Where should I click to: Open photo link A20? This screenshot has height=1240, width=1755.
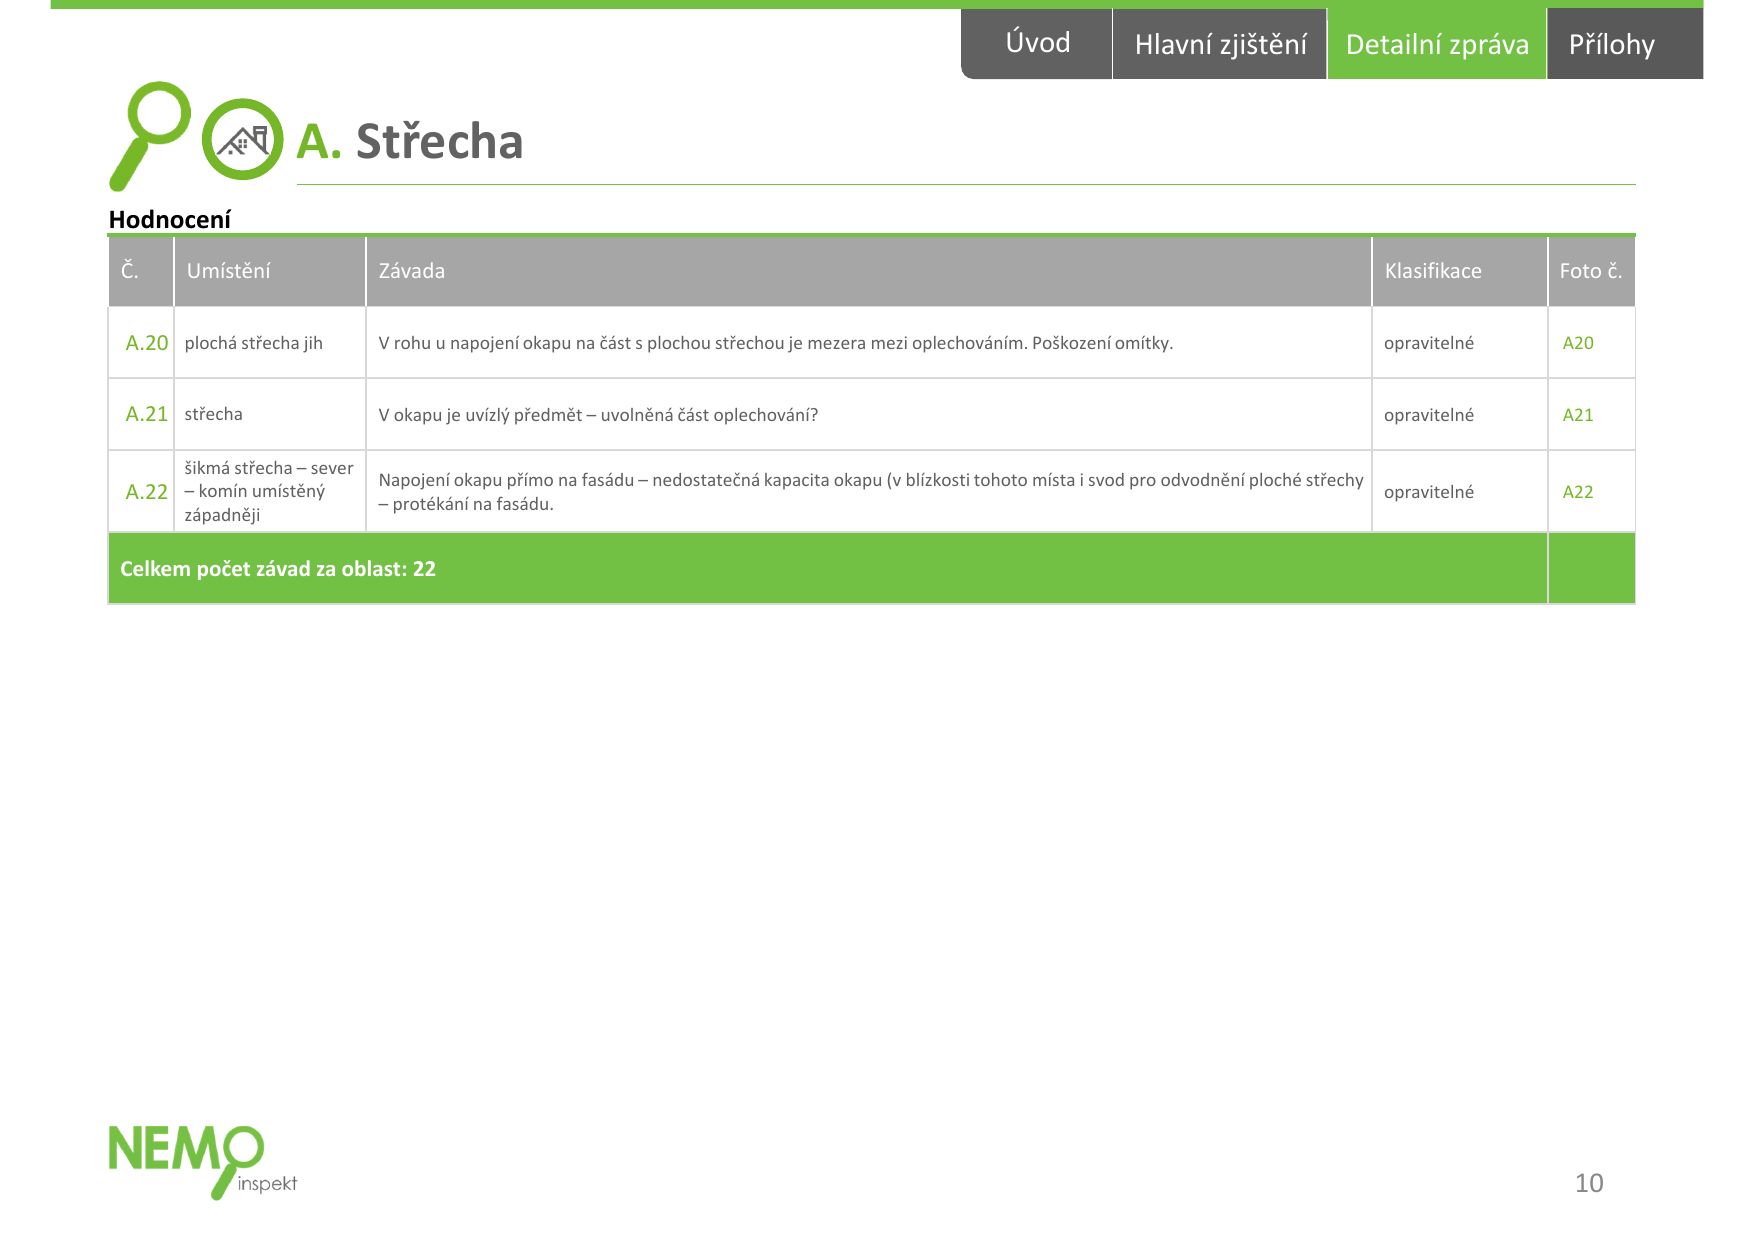tap(1578, 343)
